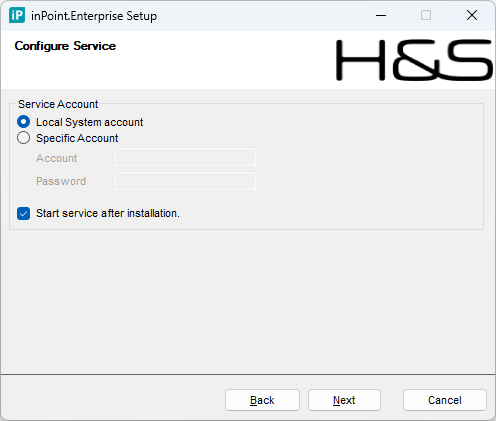Viewport: 496px width, 421px height.
Task: Click the Configure Service heading
Action: 65,46
